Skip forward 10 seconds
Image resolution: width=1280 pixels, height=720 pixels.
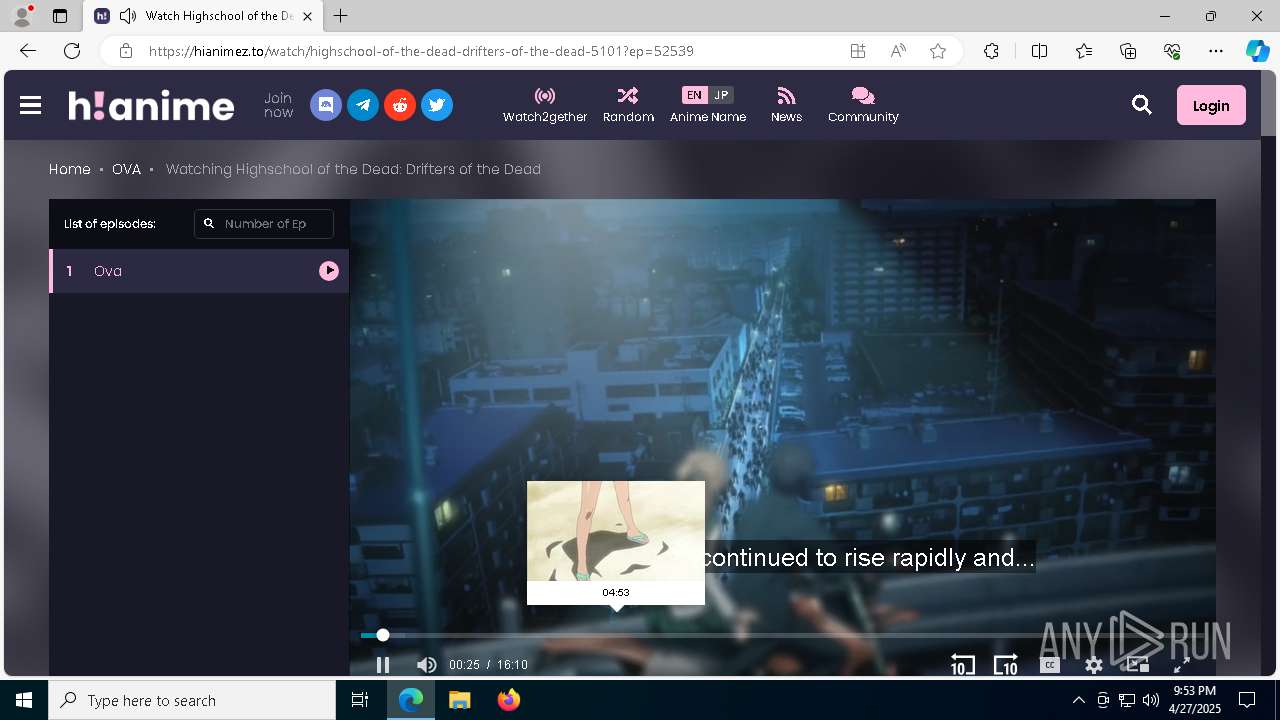pos(1005,665)
